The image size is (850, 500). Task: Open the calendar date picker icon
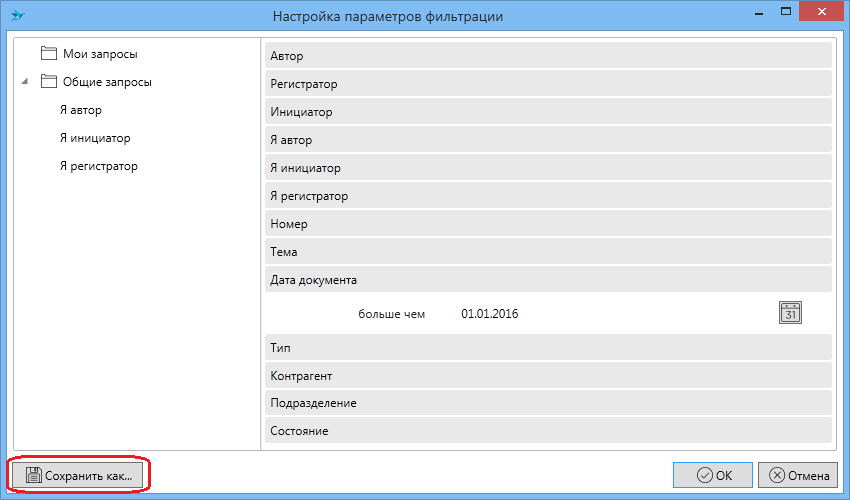[790, 313]
